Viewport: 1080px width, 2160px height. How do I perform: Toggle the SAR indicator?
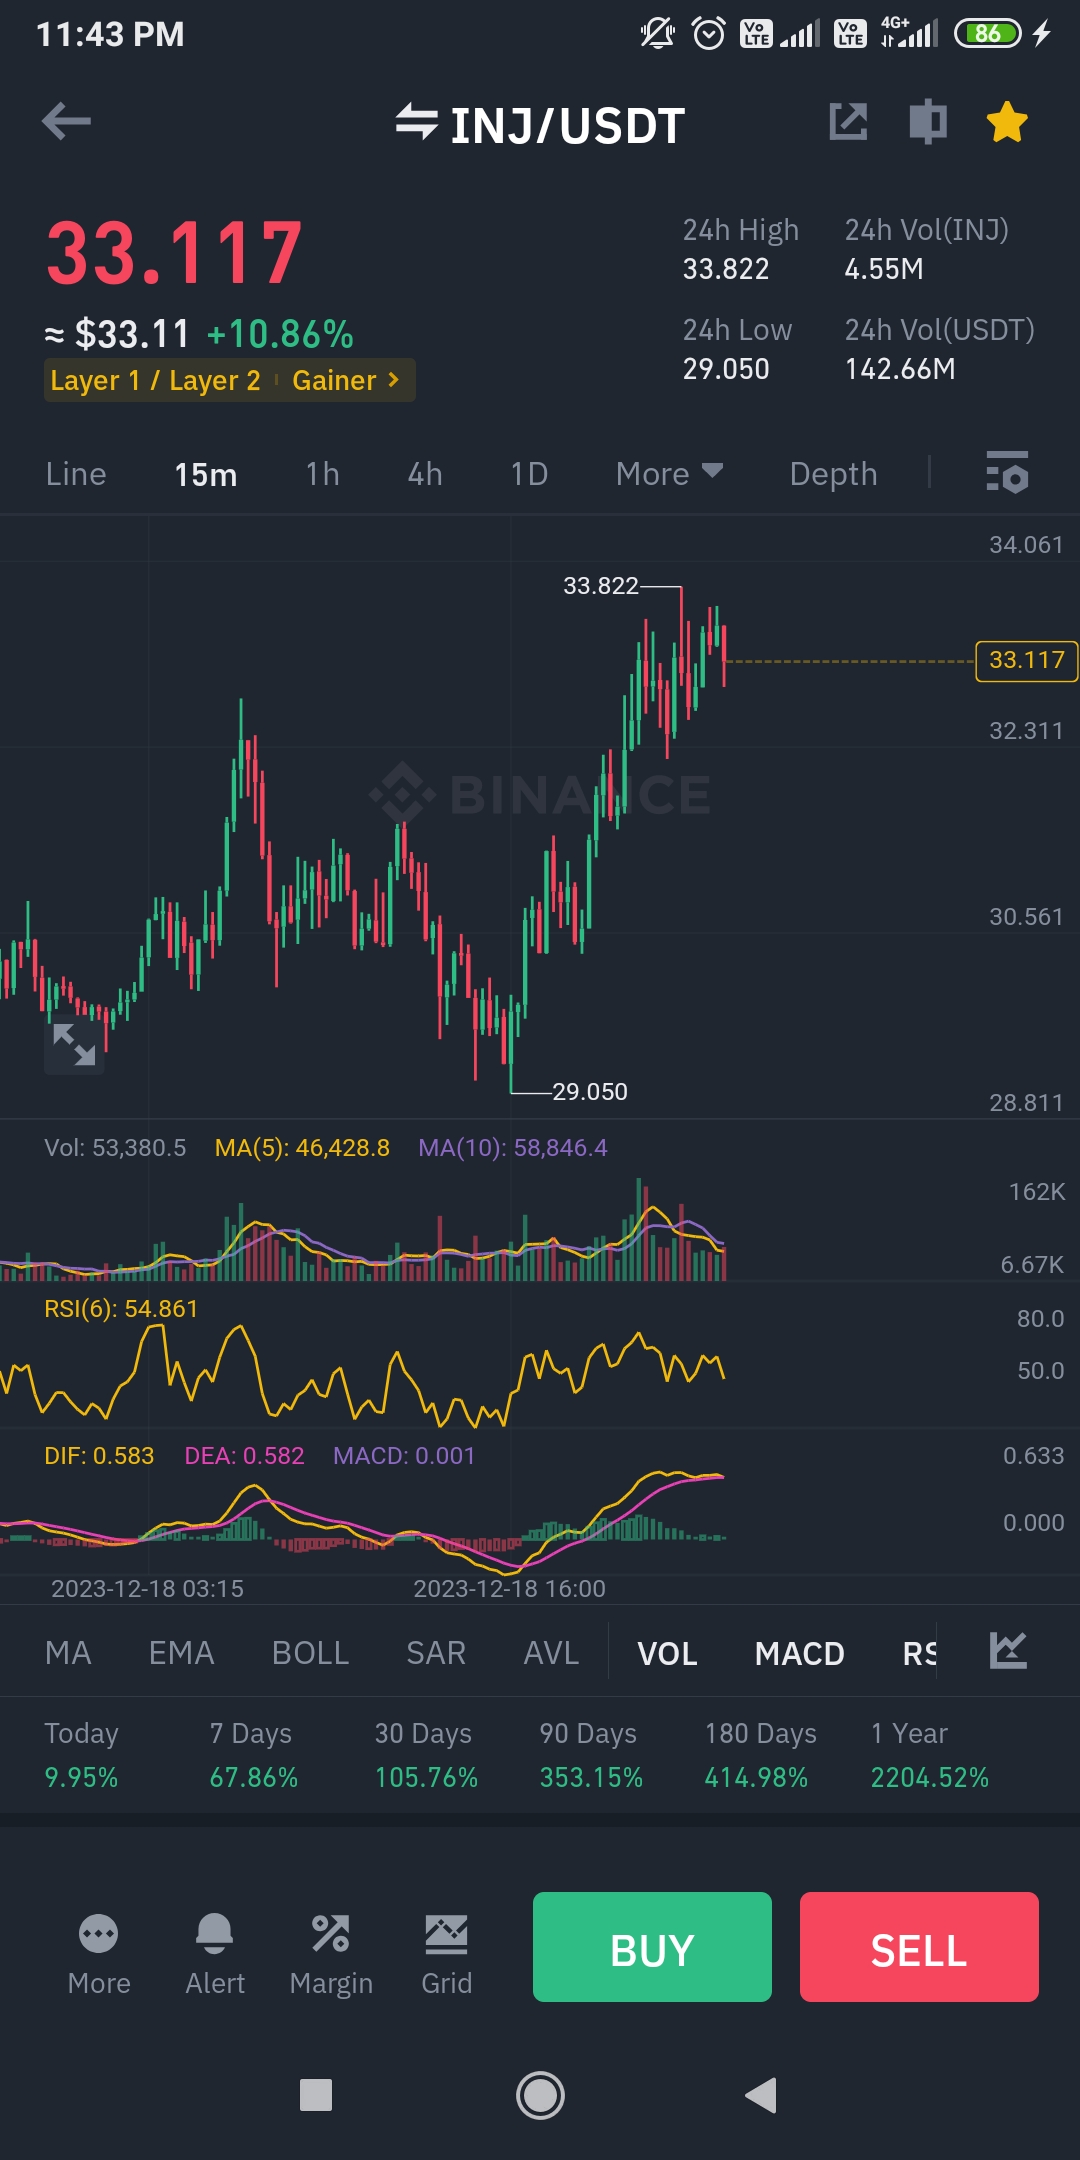[x=436, y=1653]
